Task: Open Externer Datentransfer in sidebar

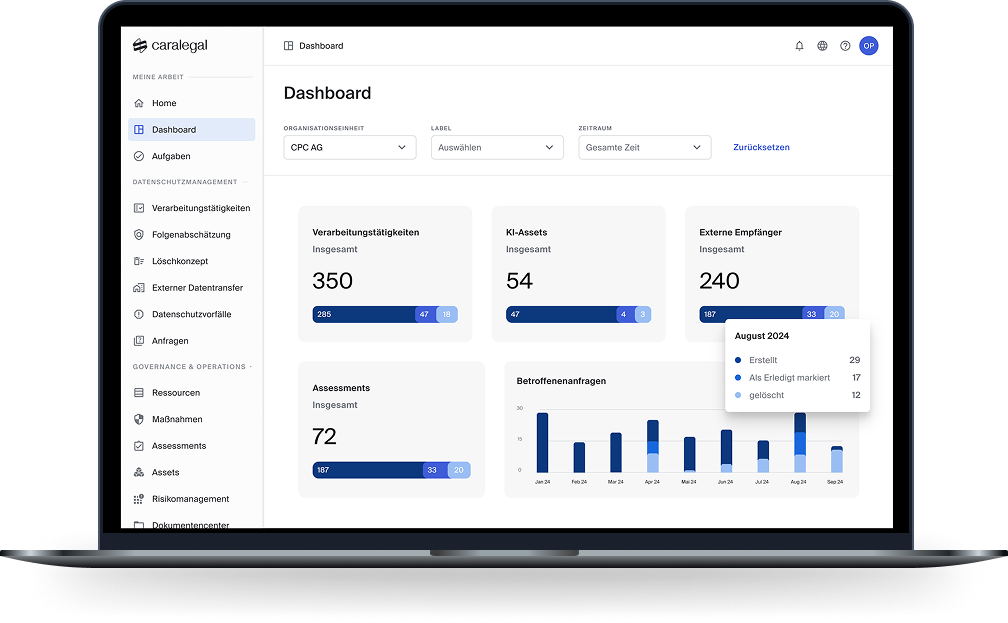Action: (192, 288)
